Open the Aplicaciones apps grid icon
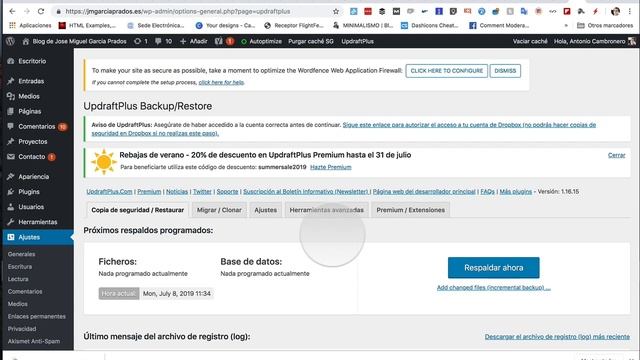Image resolution: width=640 pixels, height=360 pixels. point(12,25)
